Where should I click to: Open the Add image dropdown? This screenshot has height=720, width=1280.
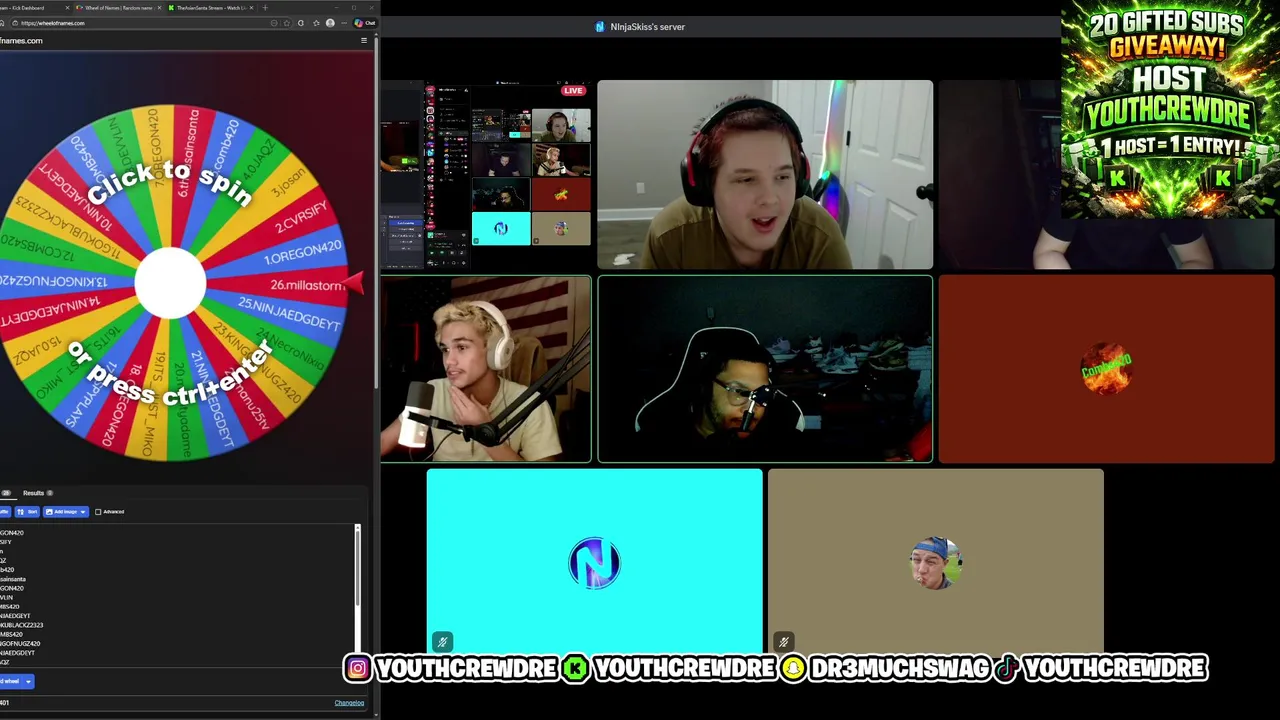click(66, 512)
